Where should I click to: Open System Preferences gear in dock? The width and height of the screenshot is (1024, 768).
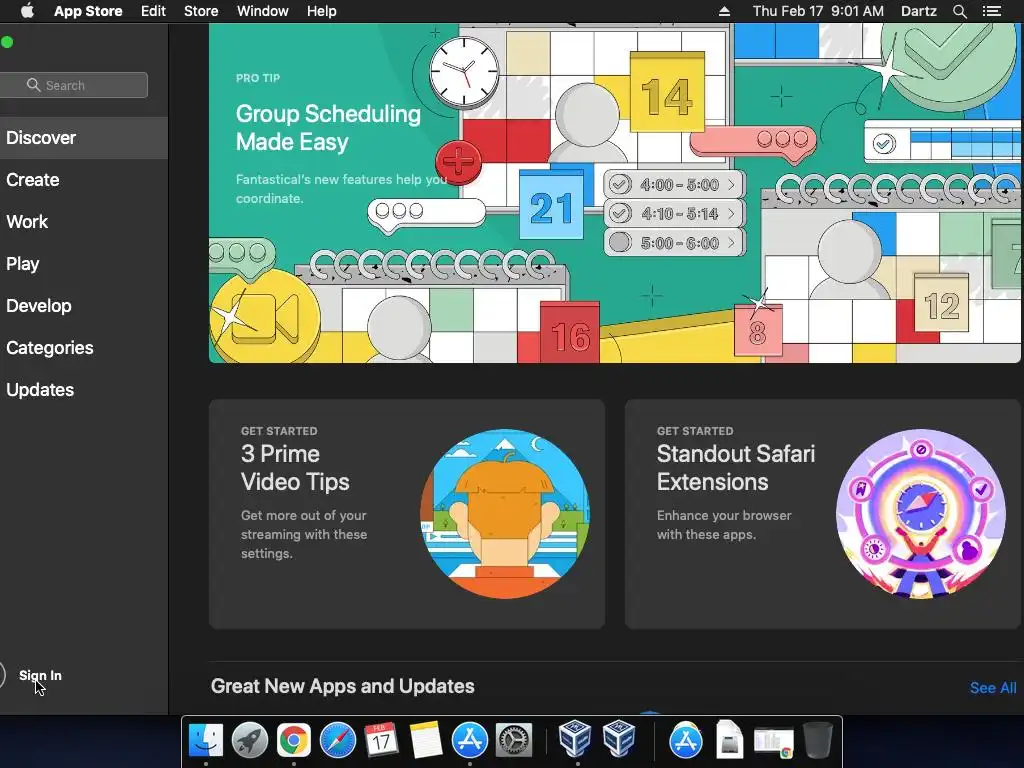click(x=514, y=740)
